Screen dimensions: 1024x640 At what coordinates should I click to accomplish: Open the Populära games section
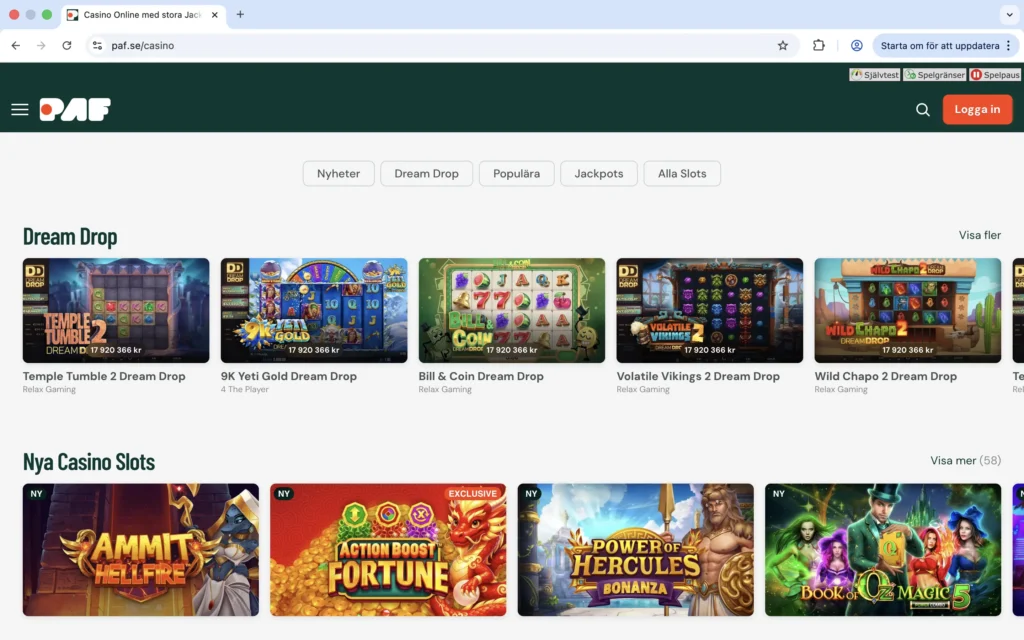[x=516, y=173]
